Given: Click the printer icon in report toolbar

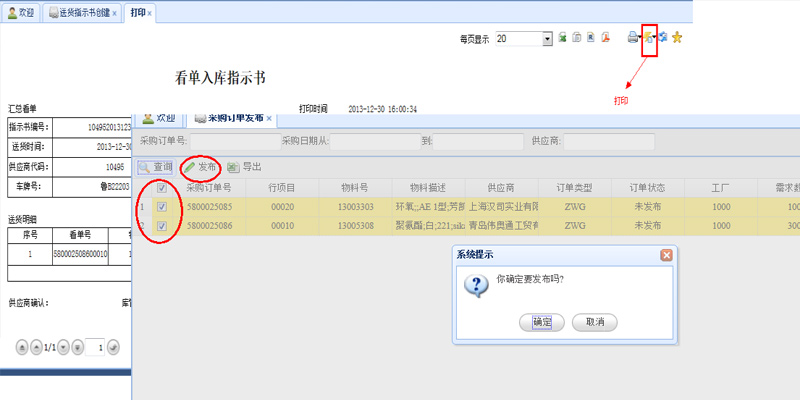Looking at the screenshot, I should (x=633, y=38).
